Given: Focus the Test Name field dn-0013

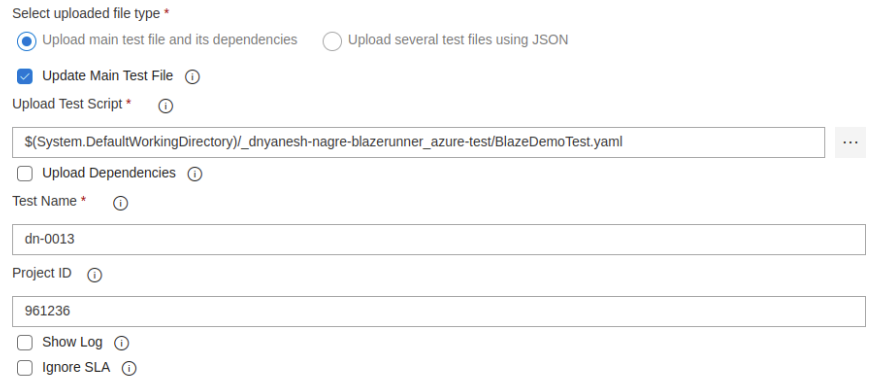Looking at the screenshot, I should [439, 239].
